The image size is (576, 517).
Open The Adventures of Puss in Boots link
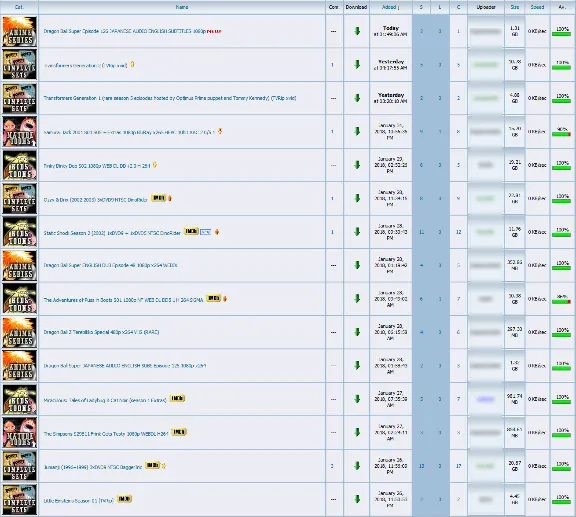[123, 300]
